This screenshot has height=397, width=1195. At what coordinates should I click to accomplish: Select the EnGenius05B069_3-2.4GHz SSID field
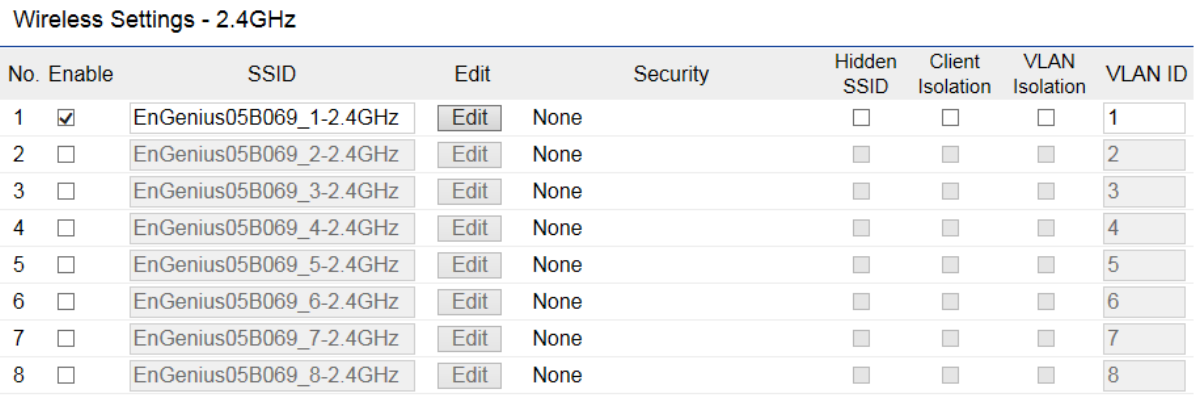272,191
